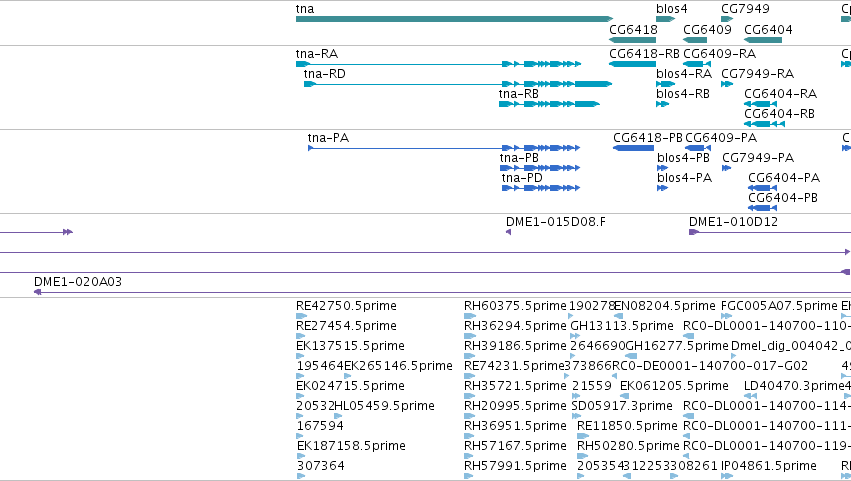Screen dimensions: 851x481
Task: Select feature 21559 label
Action: pos(592,387)
